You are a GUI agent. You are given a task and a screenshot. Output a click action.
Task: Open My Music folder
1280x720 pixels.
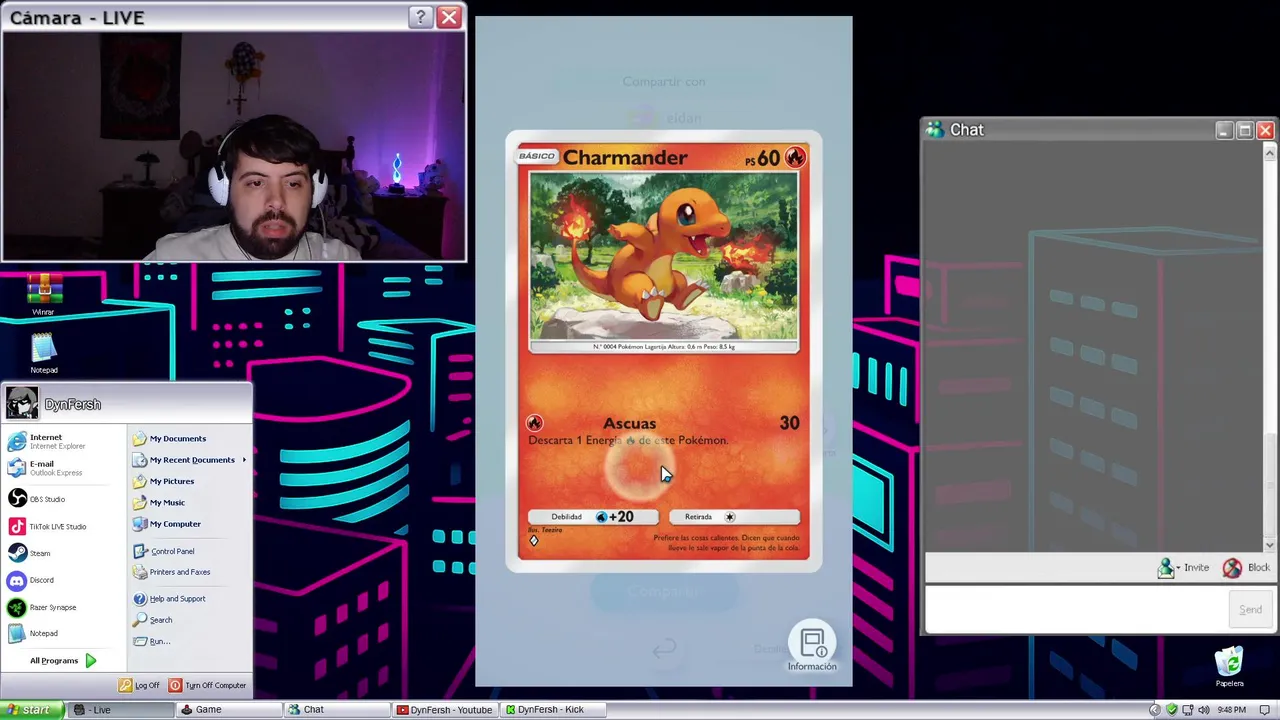(160, 502)
